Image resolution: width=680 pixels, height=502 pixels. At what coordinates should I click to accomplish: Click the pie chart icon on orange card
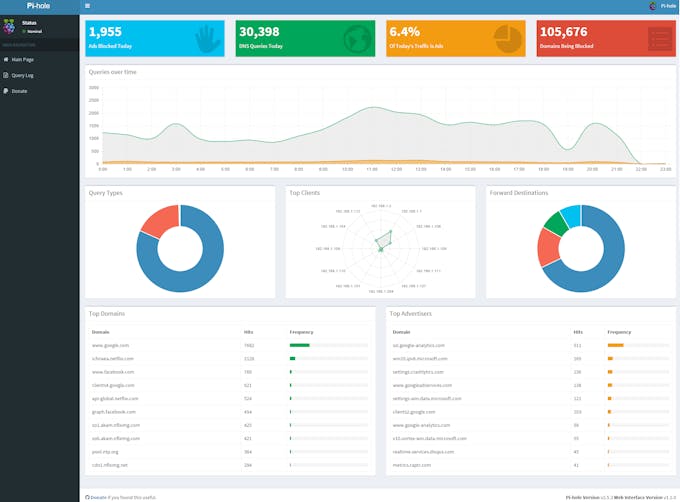[x=508, y=39]
